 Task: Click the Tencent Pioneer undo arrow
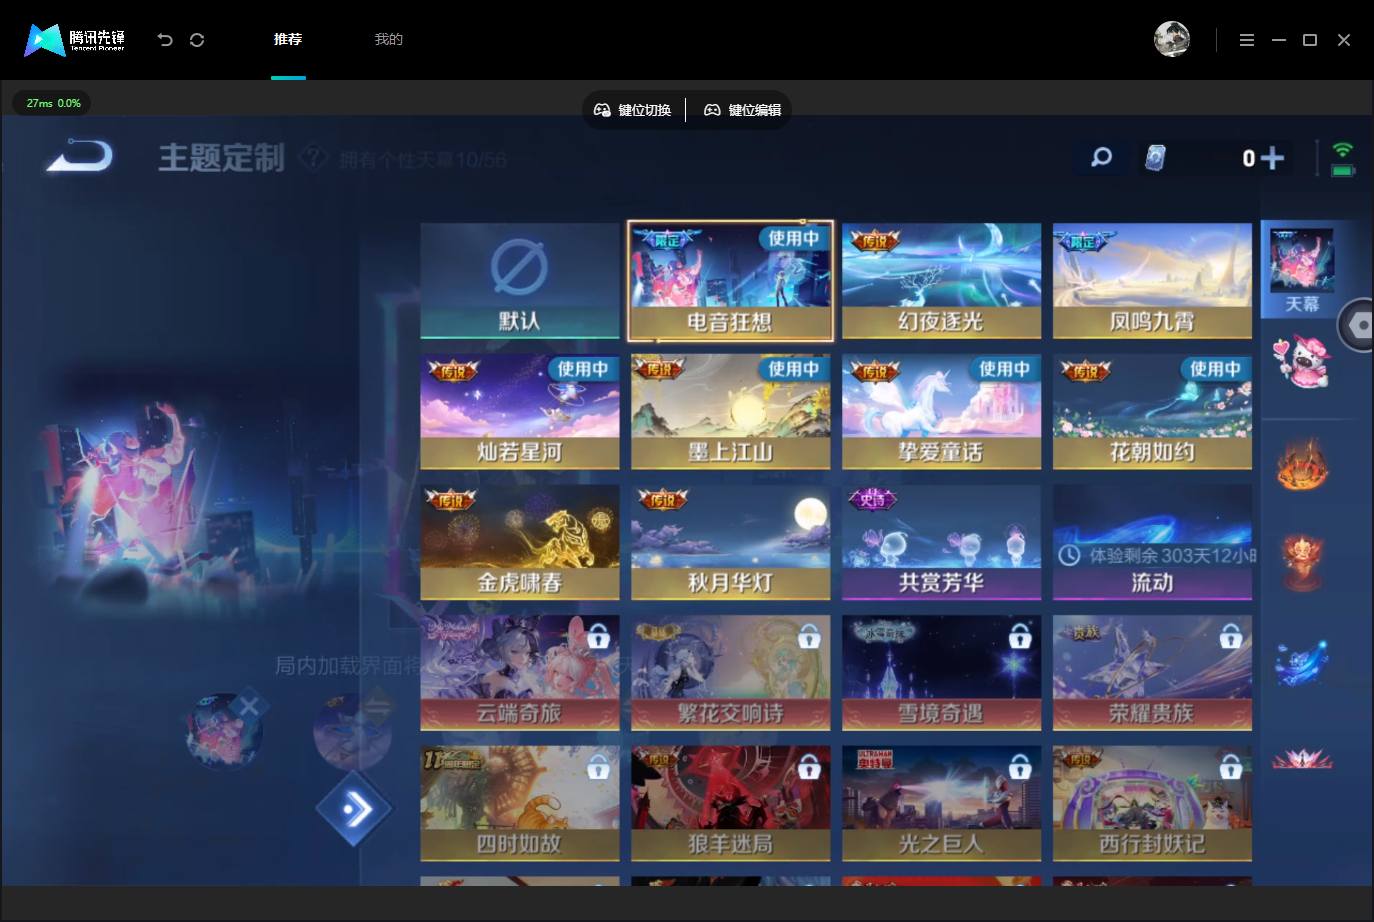[x=165, y=40]
